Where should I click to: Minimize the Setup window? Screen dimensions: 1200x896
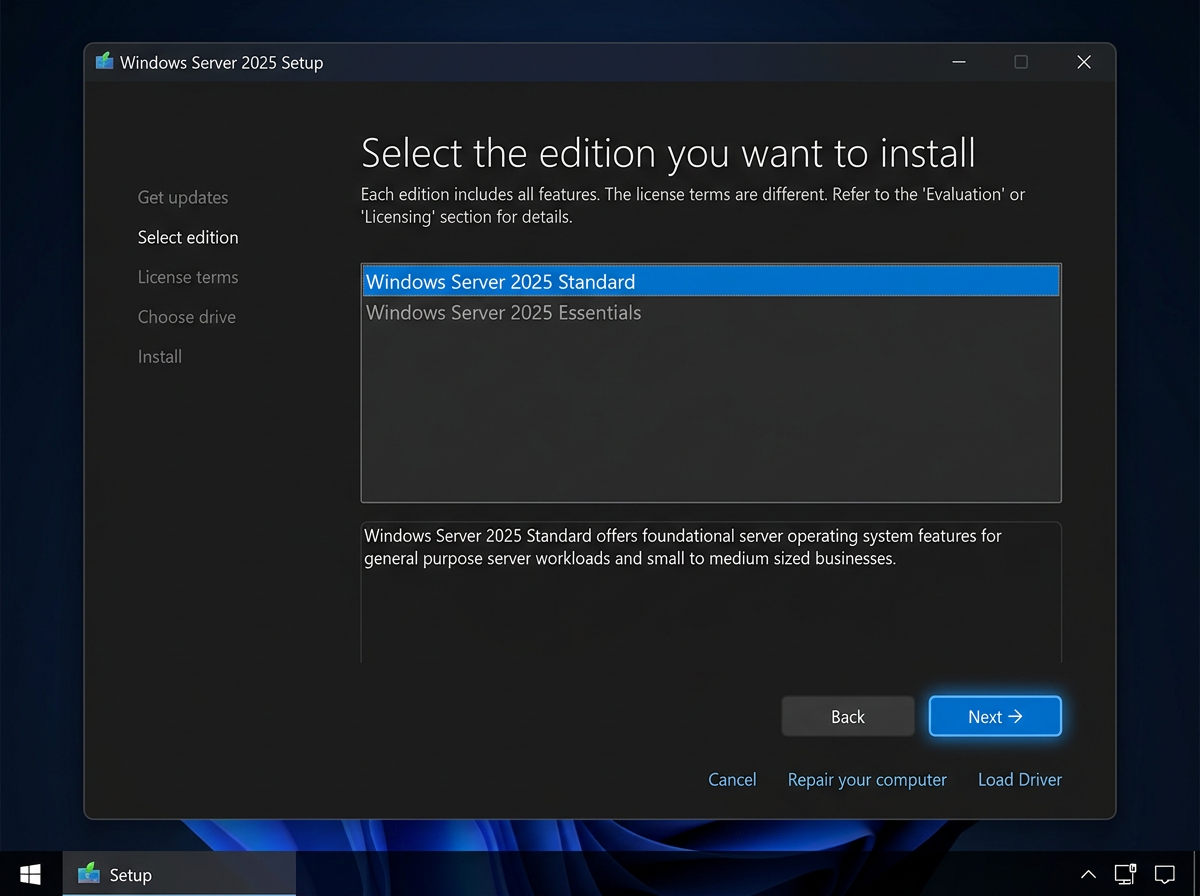pyautogui.click(x=959, y=62)
